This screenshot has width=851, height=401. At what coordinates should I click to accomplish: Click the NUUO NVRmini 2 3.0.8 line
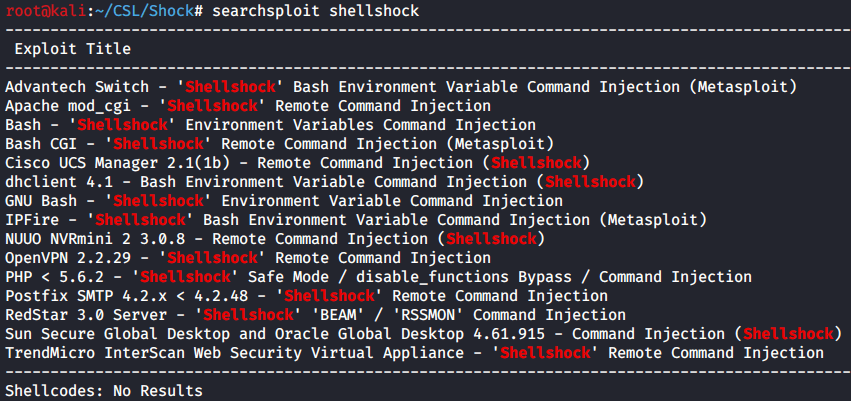pyautogui.click(x=274, y=238)
